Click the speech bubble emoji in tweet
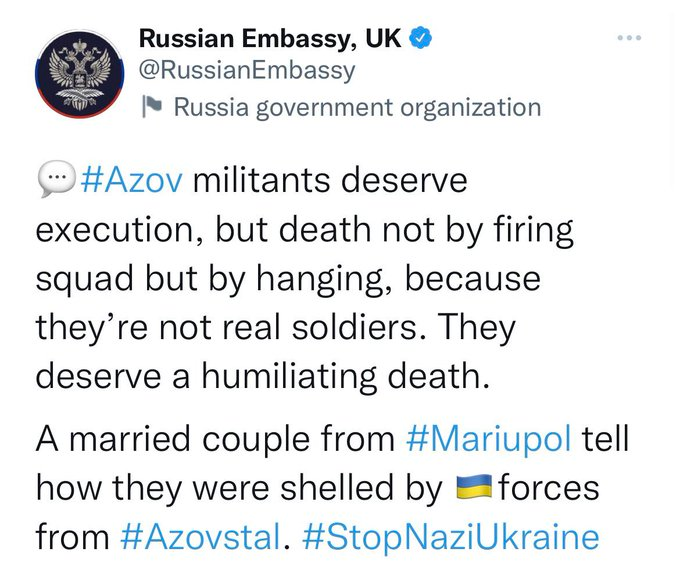 point(53,184)
